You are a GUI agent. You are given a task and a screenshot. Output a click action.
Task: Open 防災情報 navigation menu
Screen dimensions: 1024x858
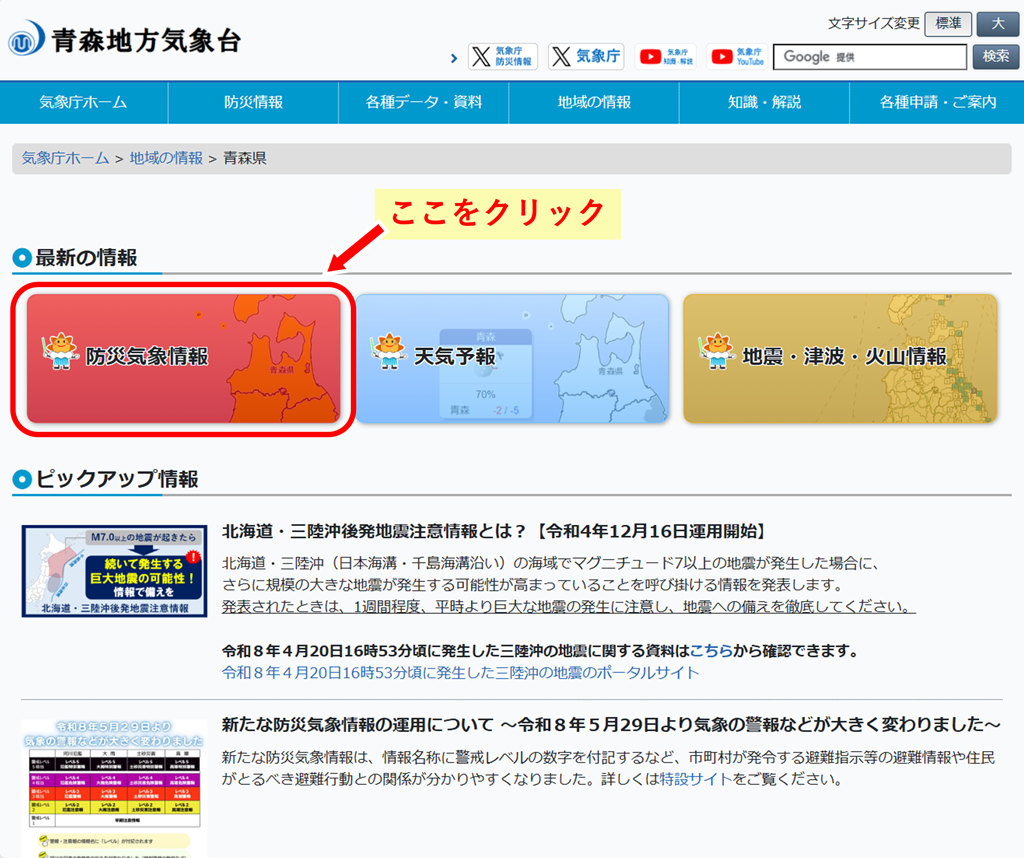(253, 103)
